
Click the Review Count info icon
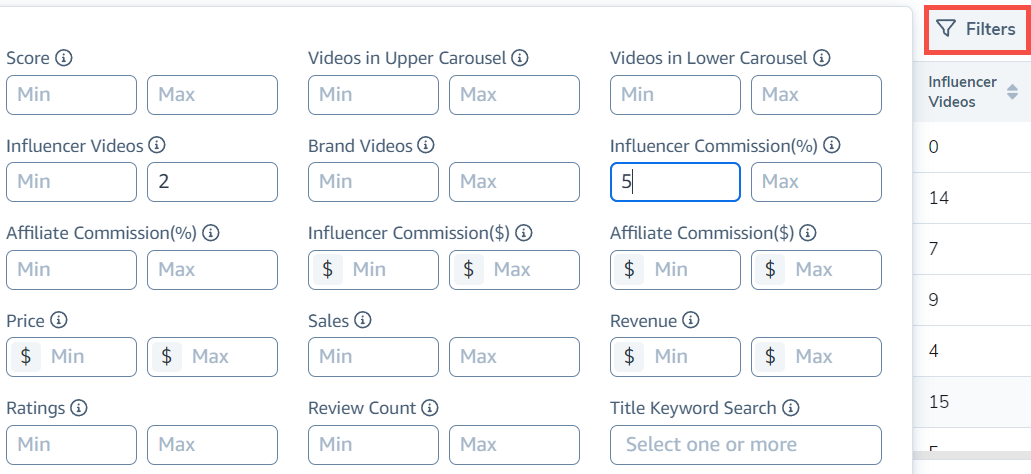click(x=430, y=408)
